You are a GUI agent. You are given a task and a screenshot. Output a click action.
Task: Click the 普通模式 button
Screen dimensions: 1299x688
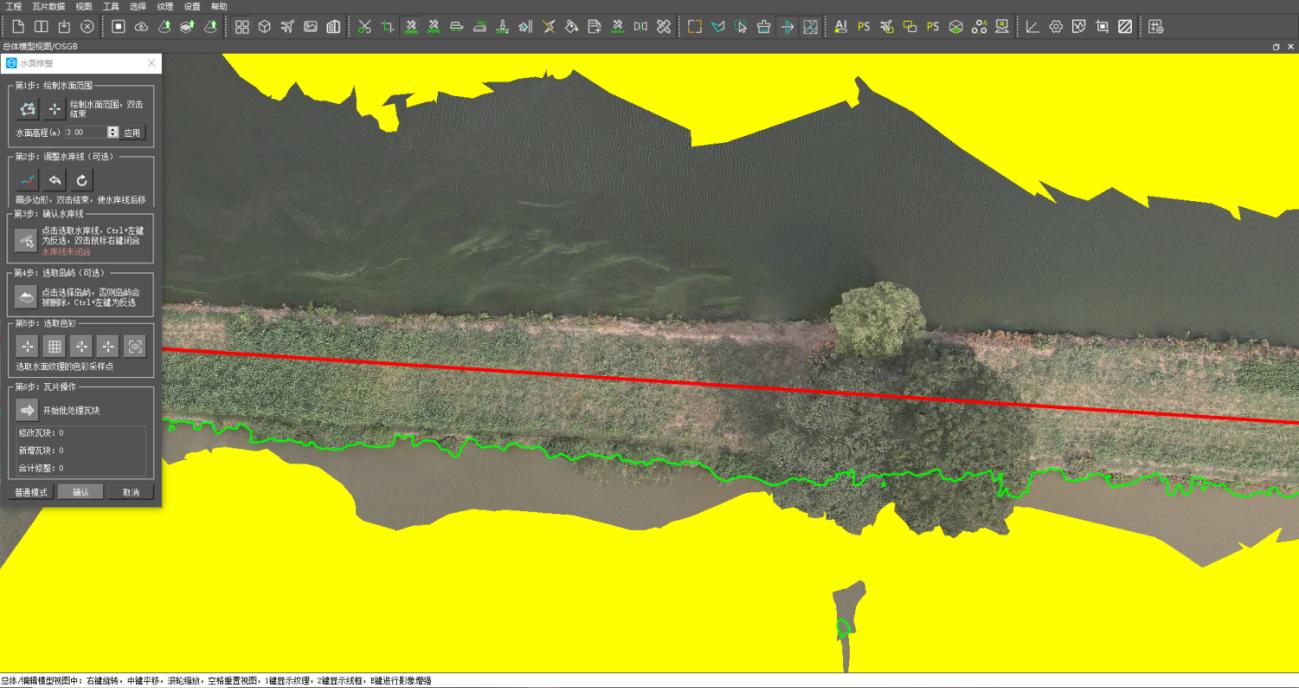[x=30, y=492]
